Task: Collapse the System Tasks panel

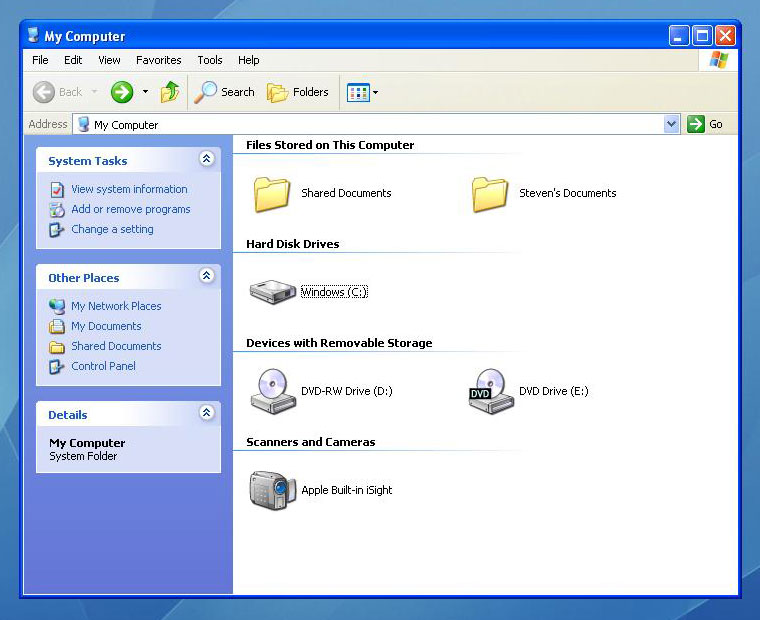Action: pyautogui.click(x=206, y=159)
